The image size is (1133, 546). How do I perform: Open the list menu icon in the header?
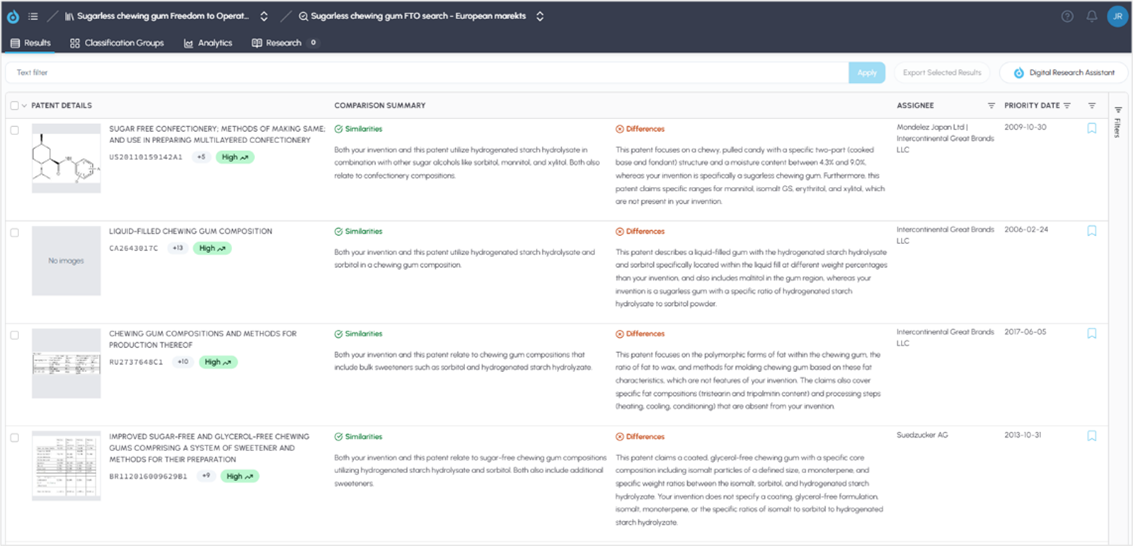33,17
